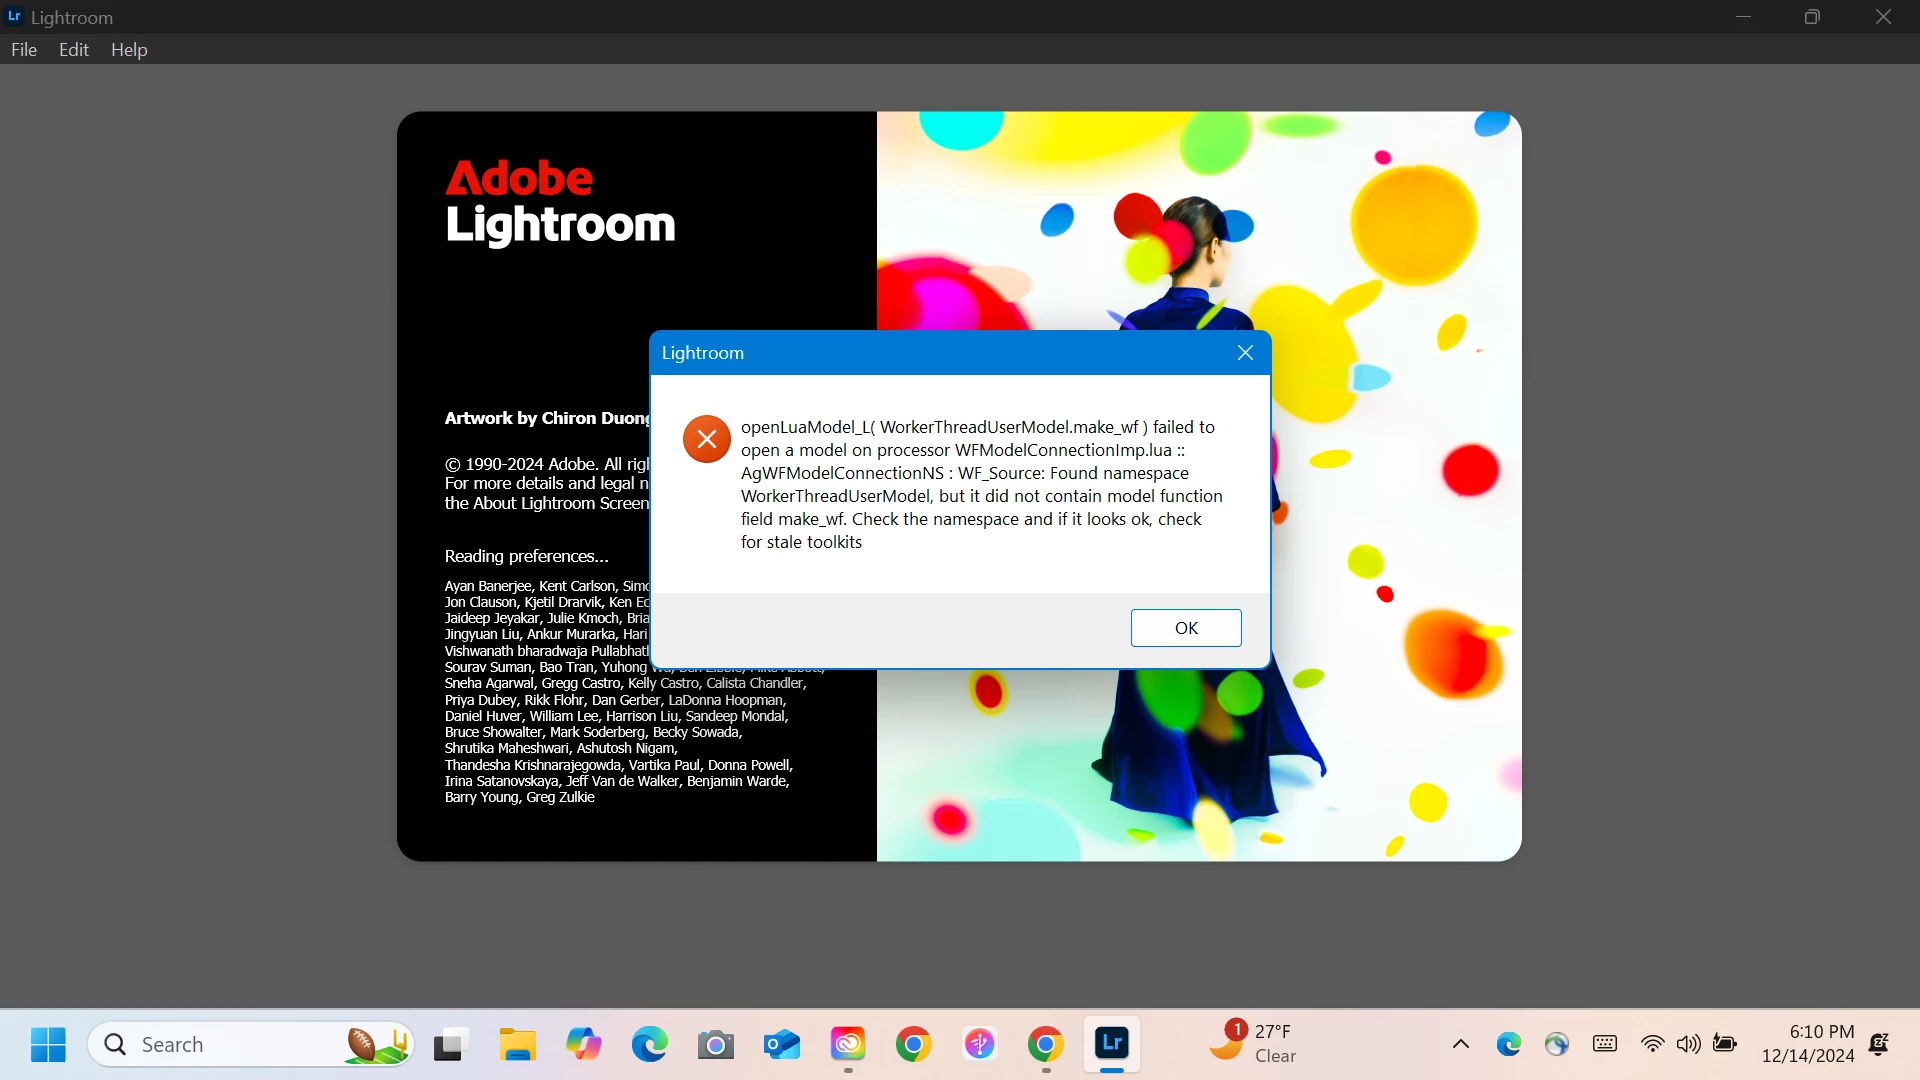Launch Microsoft Edge from the taskbar
1920x1080 pixels.
click(649, 1045)
